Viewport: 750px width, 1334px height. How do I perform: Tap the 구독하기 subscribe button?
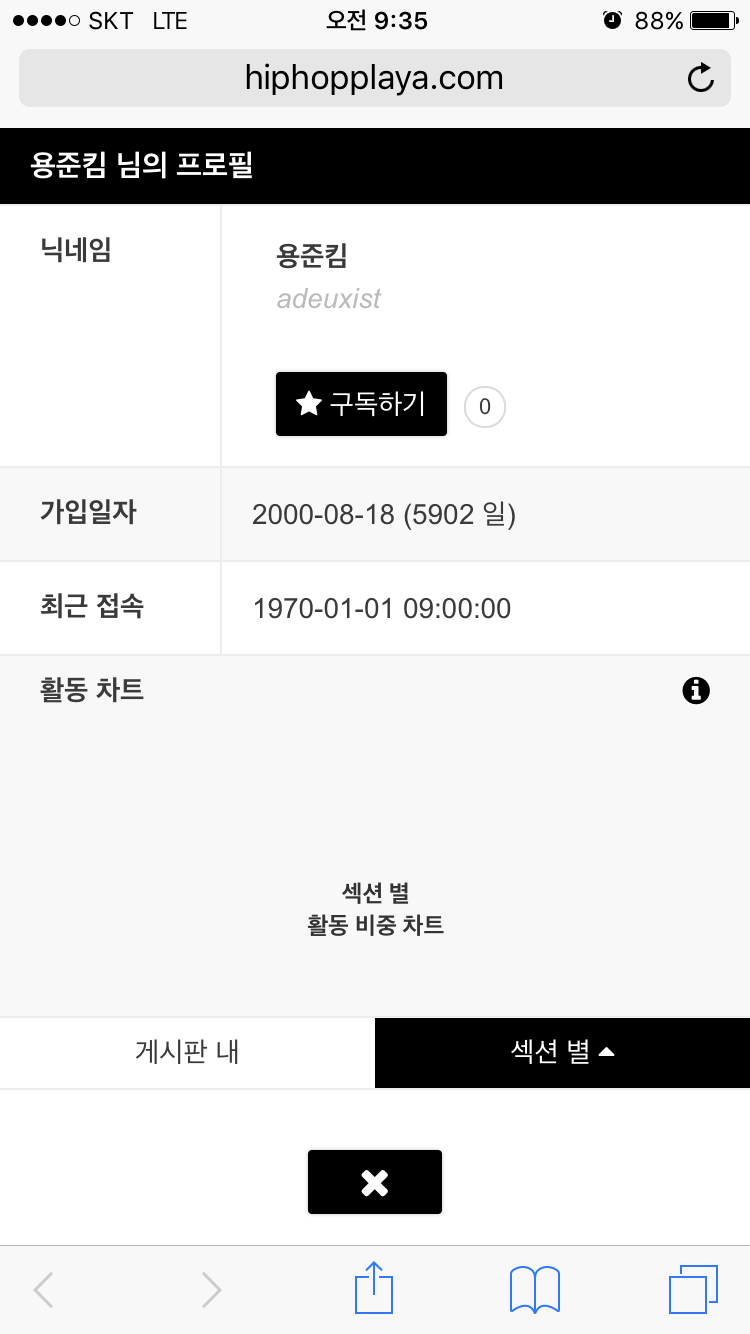[x=361, y=404]
